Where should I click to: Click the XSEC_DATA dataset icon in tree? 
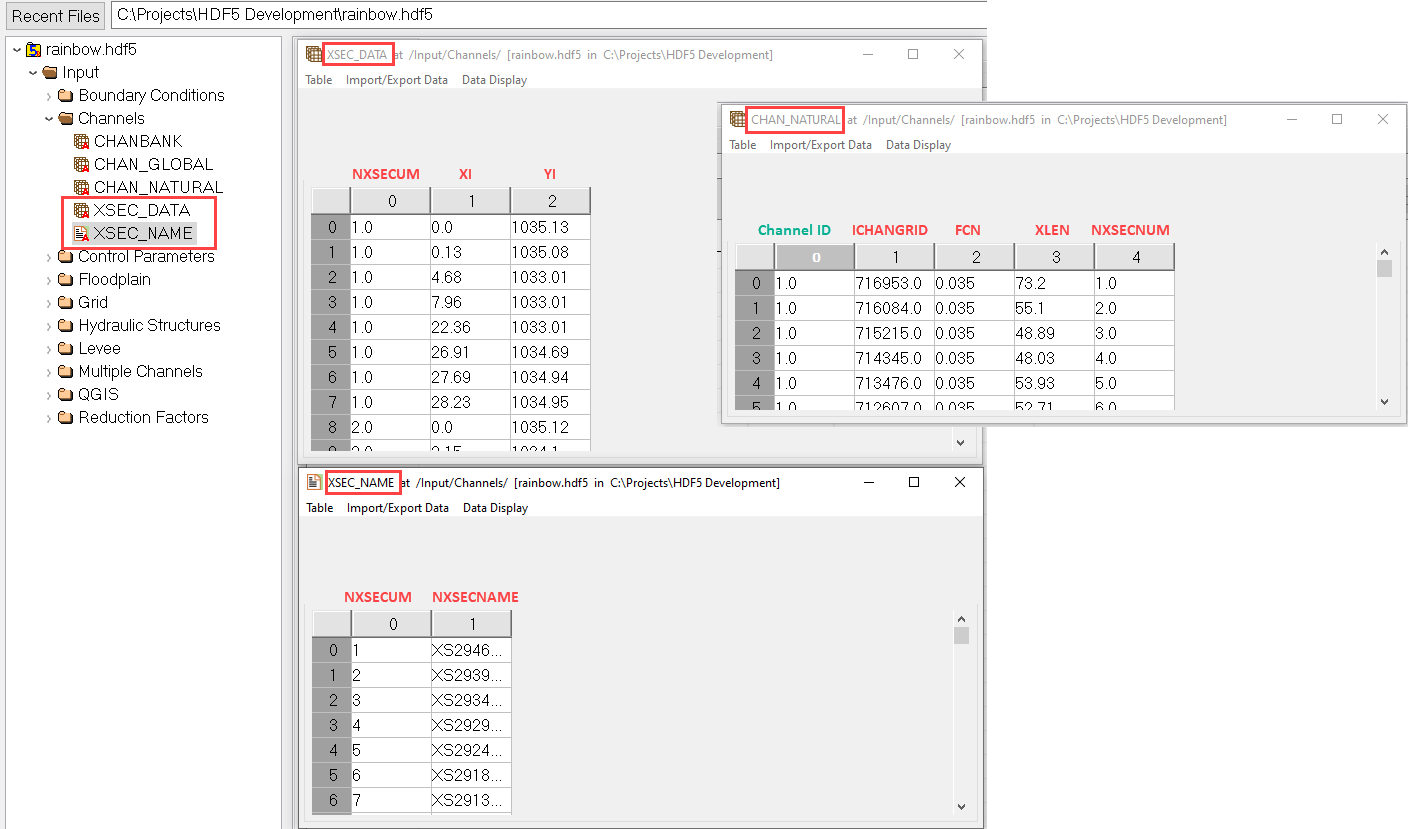(x=82, y=211)
